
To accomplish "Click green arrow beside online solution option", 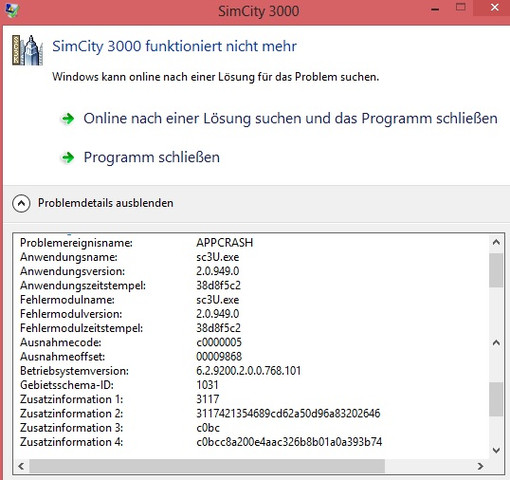I will pos(68,118).
